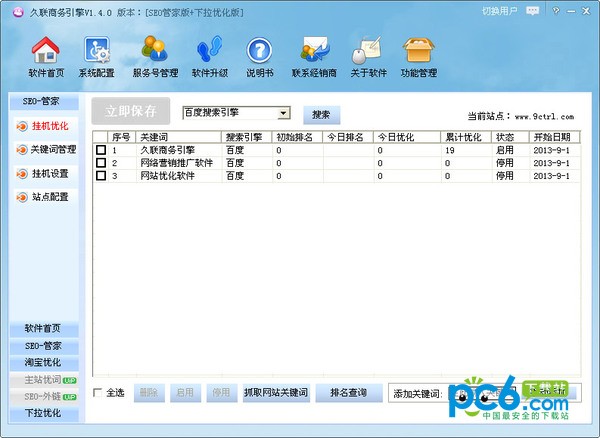The height and width of the screenshot is (438, 600).
Task: Sort by 今日优化 column header
Action: 407,137
